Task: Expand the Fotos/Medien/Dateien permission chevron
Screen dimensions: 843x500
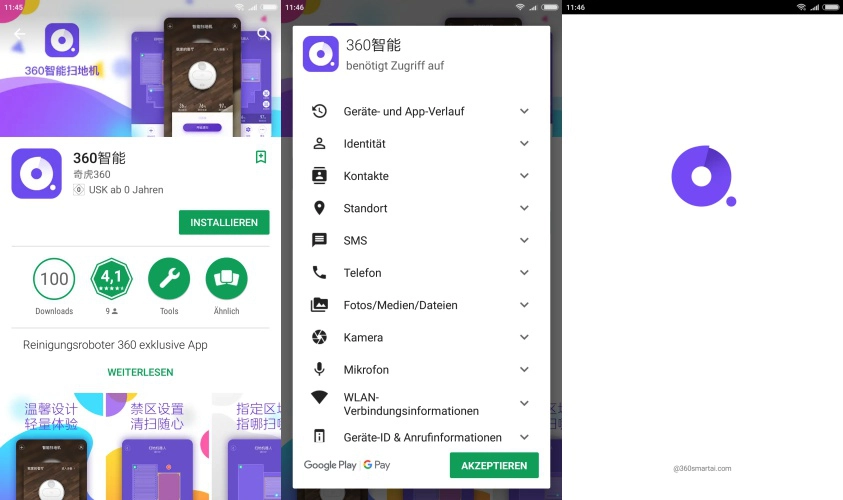Action: pyautogui.click(x=524, y=305)
